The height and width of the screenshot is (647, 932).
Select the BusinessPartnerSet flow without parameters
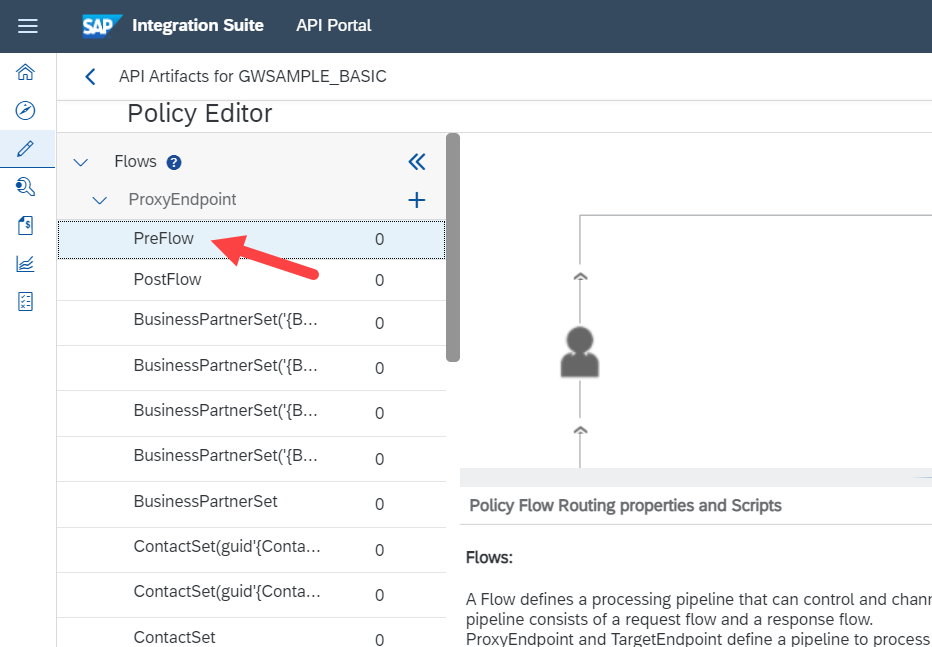(251, 503)
